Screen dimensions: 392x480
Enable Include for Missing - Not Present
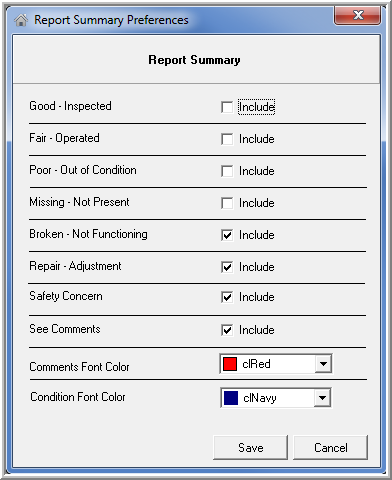point(227,203)
